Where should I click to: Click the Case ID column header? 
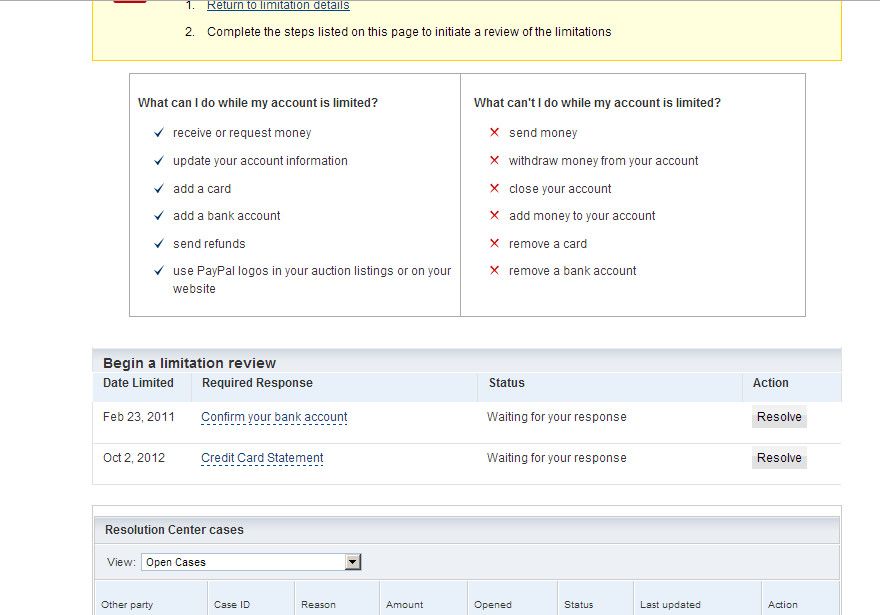[x=232, y=604]
